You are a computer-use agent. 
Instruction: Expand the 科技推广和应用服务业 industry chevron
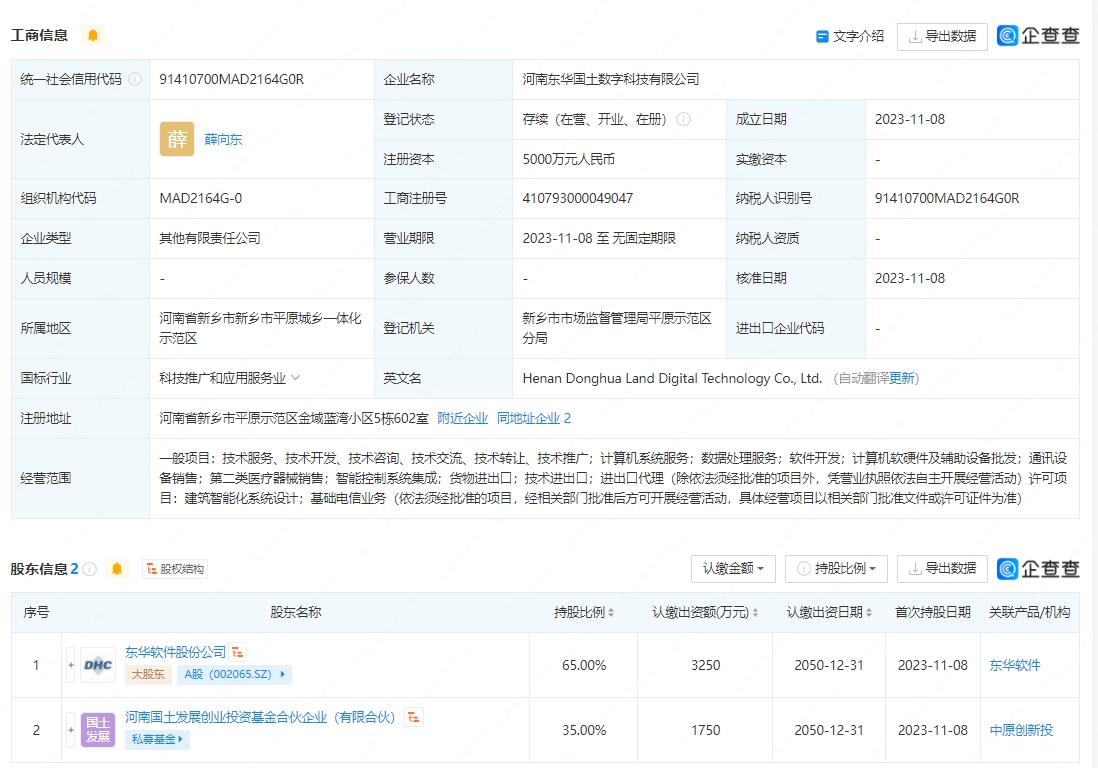pyautogui.click(x=296, y=377)
